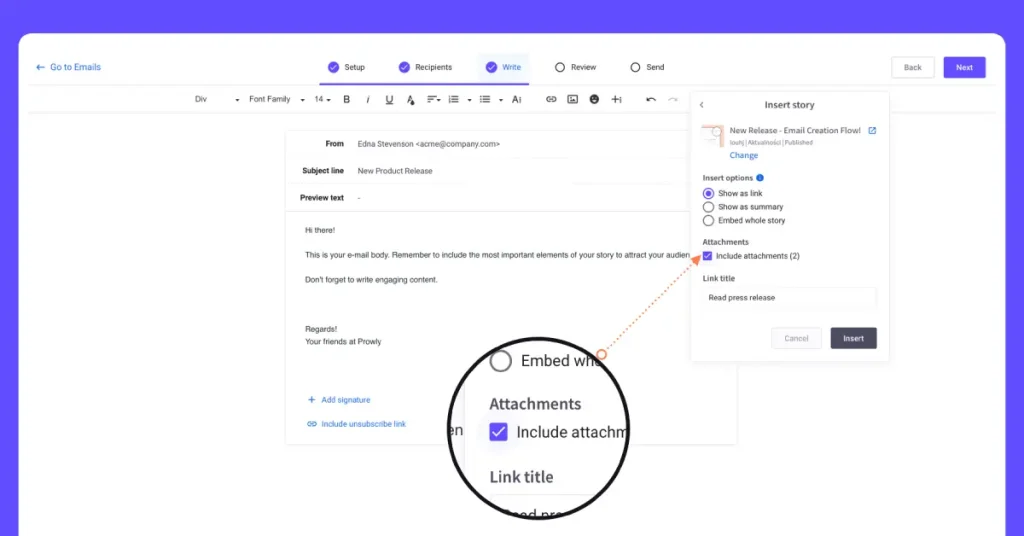Open the Div block format dropdown

point(217,99)
